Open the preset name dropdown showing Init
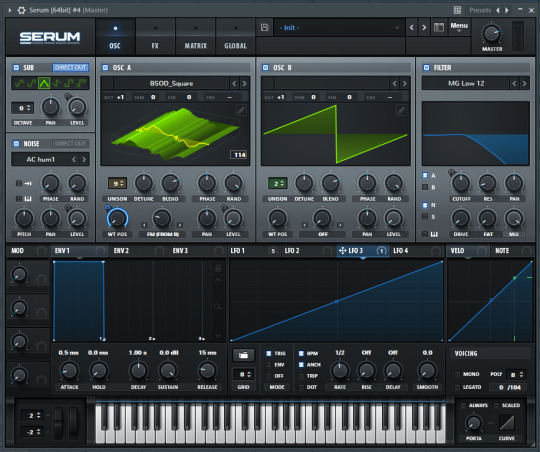 point(339,28)
